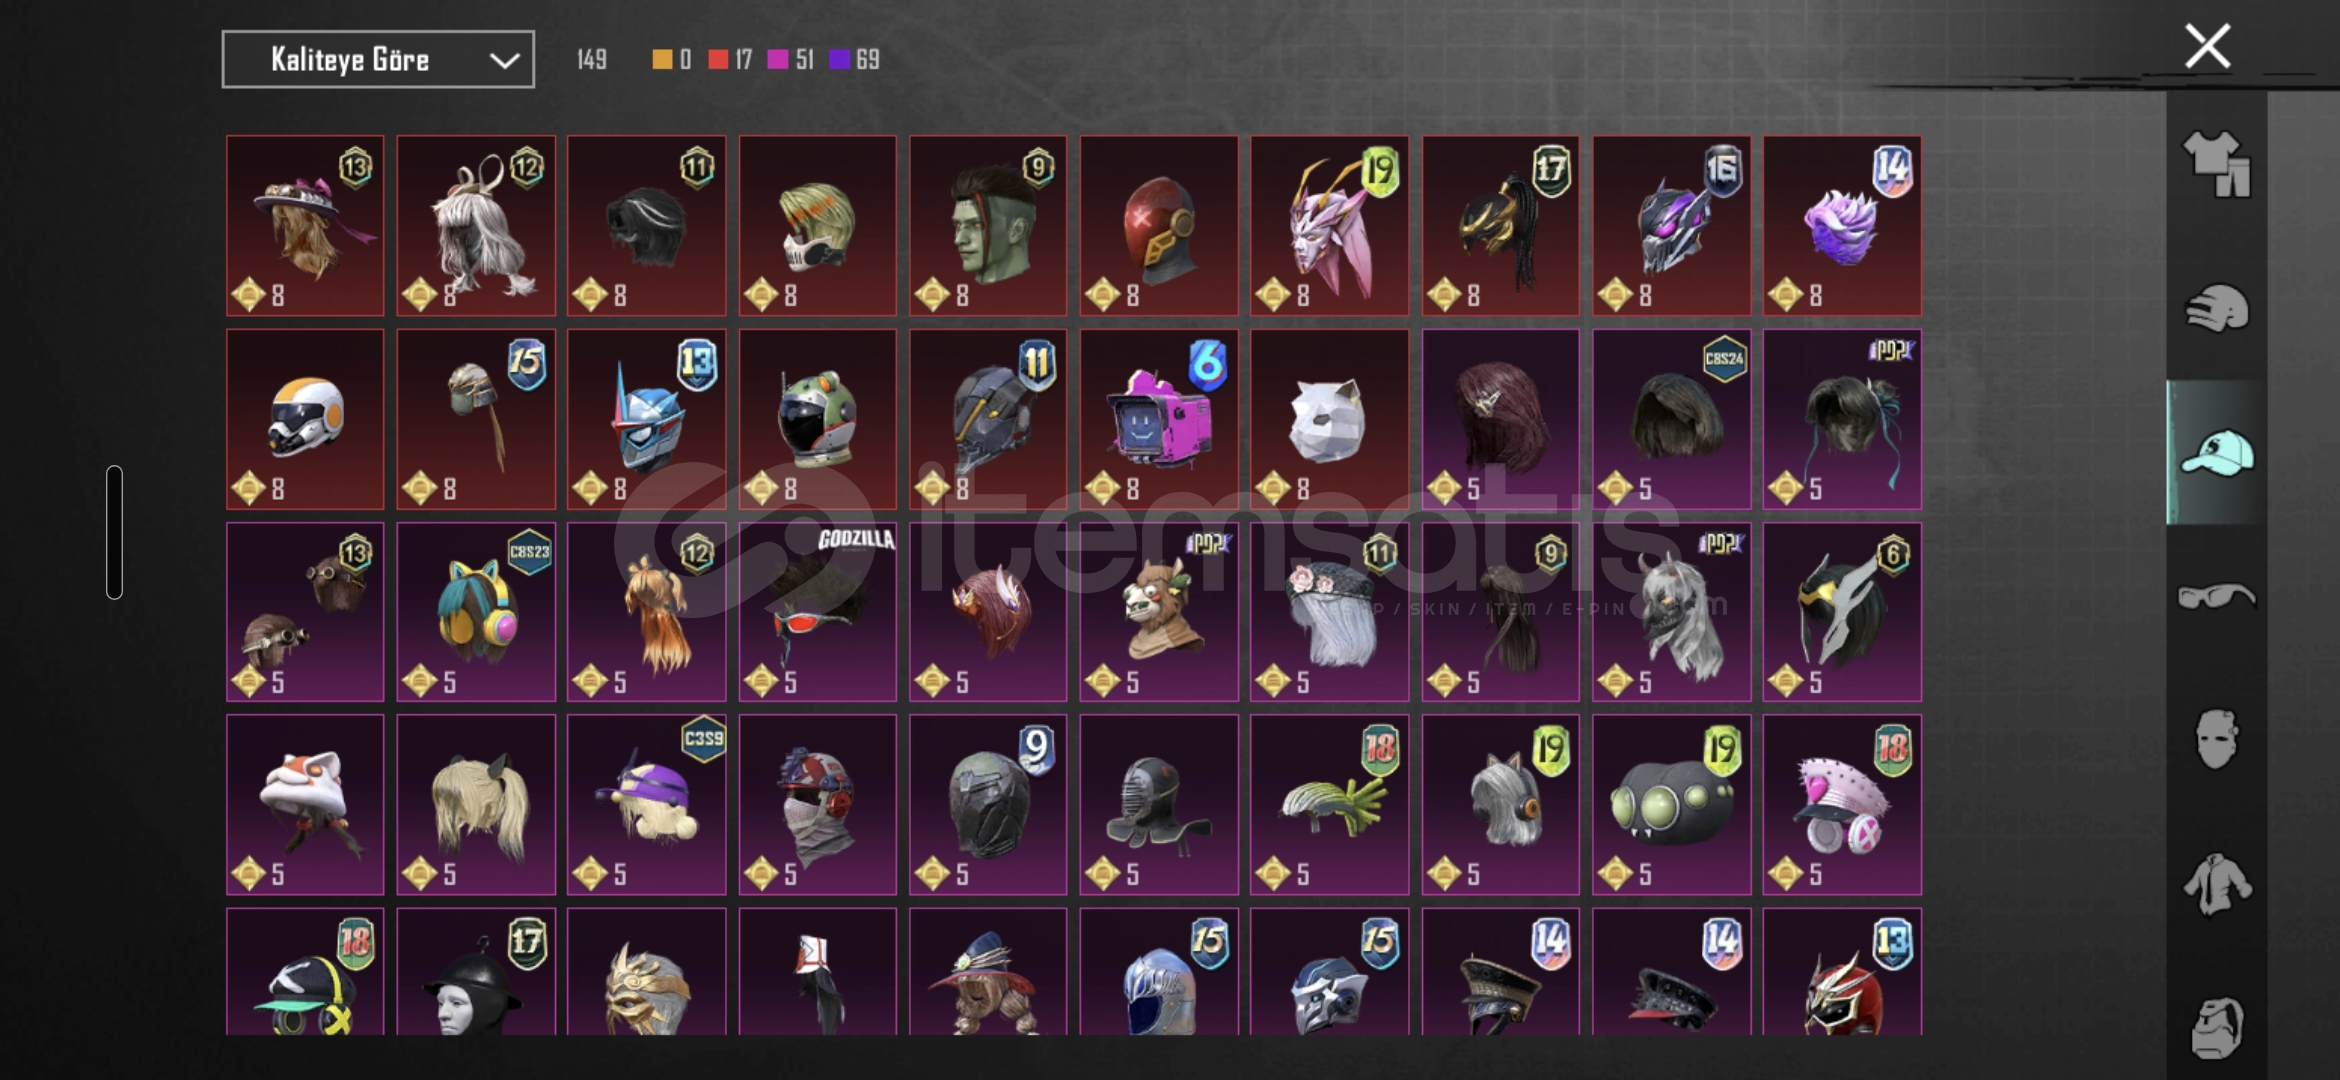Choose the white polygon cat mask

tap(1329, 419)
